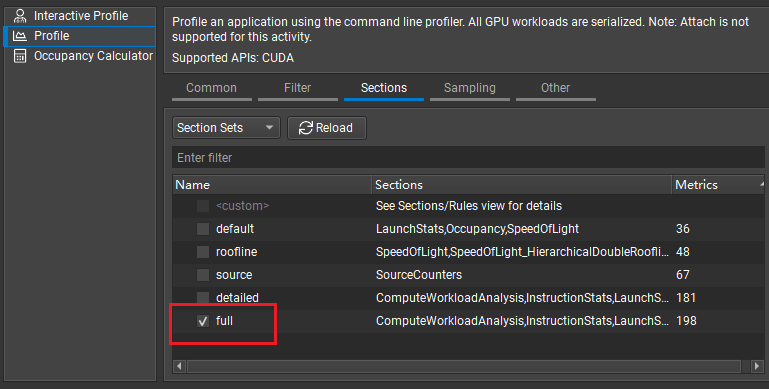Uncheck the full section set checkbox
This screenshot has width=769, height=389.
203,321
